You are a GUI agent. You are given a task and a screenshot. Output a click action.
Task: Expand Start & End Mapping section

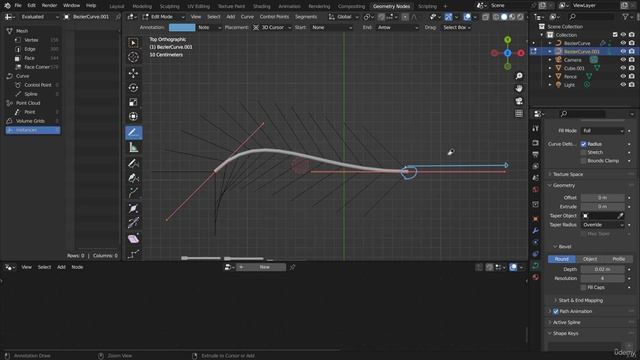click(580, 300)
